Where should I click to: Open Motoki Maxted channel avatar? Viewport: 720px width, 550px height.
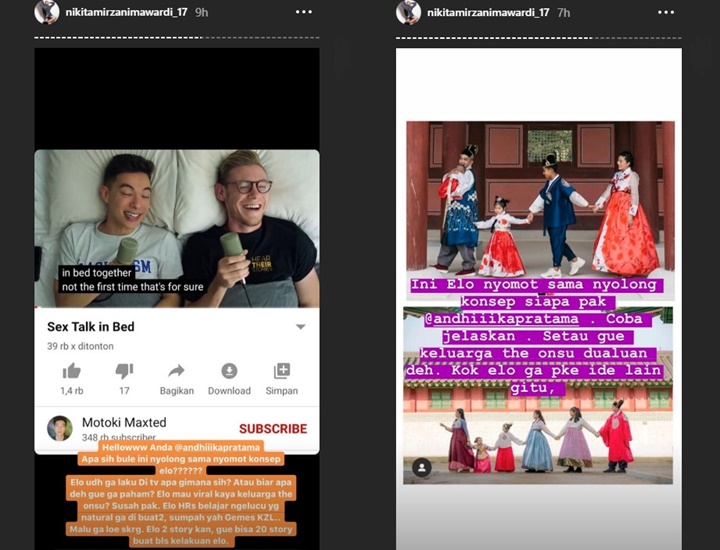60,428
